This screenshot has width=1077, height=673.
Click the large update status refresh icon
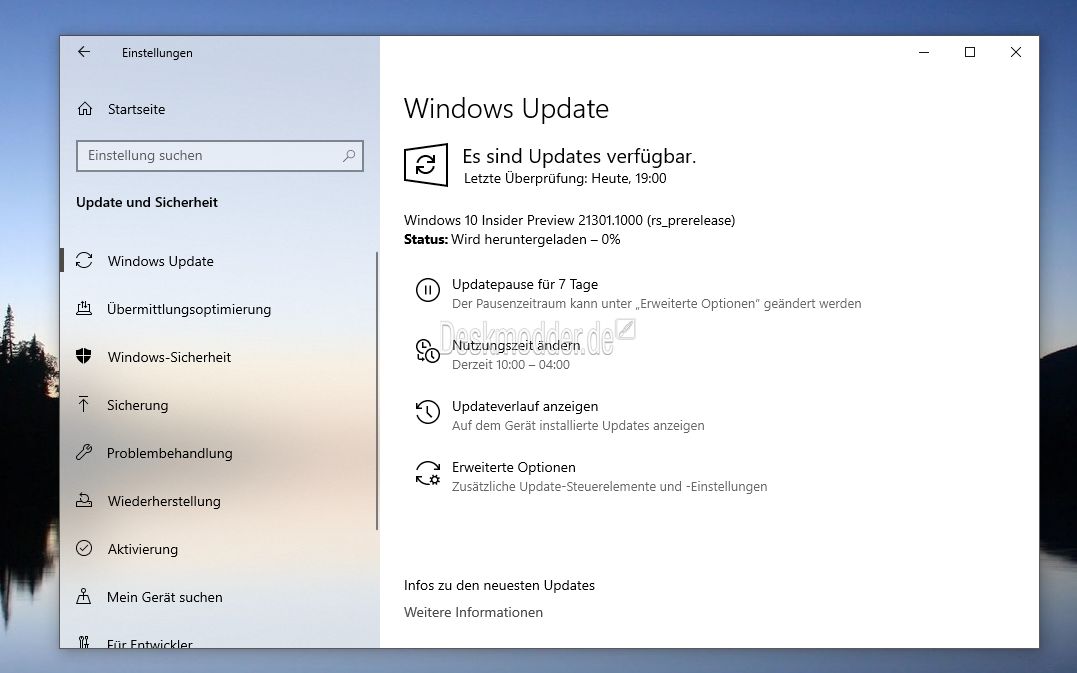coord(426,165)
